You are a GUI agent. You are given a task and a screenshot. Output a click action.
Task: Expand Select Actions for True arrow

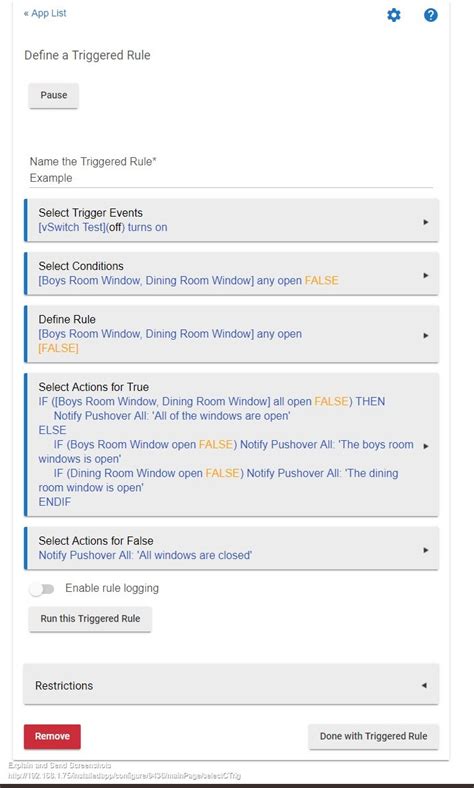[x=426, y=446]
